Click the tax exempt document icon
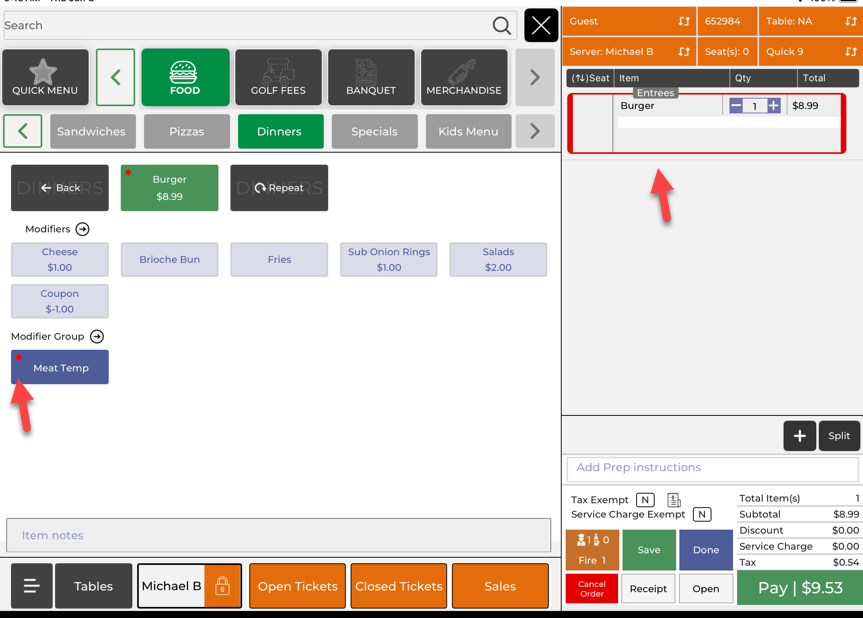The width and height of the screenshot is (863, 618). pyautogui.click(x=674, y=499)
